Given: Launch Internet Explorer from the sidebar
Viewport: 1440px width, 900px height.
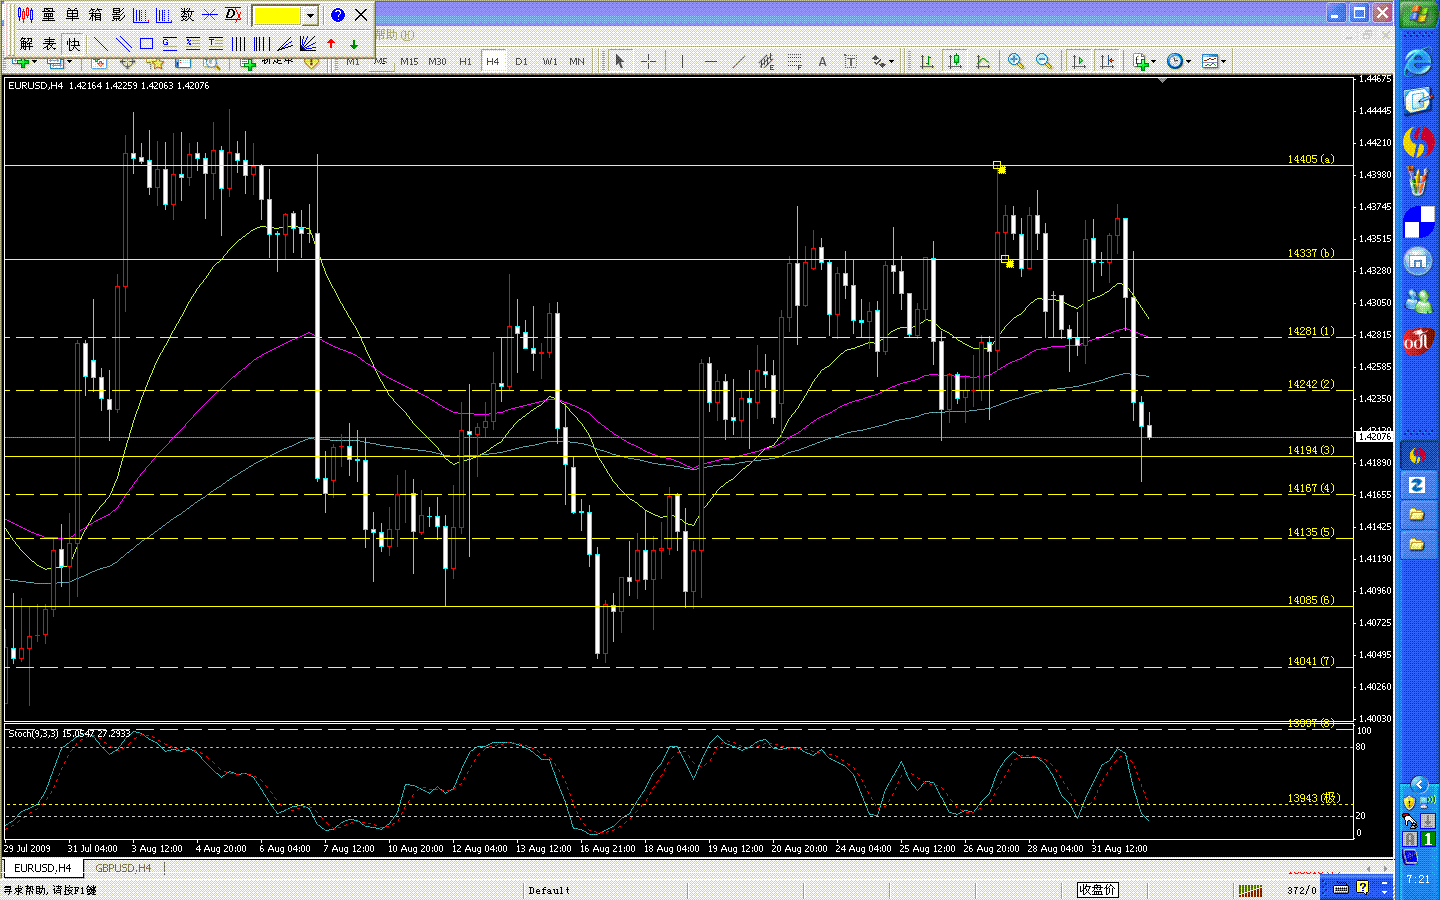Looking at the screenshot, I should pos(1418,62).
